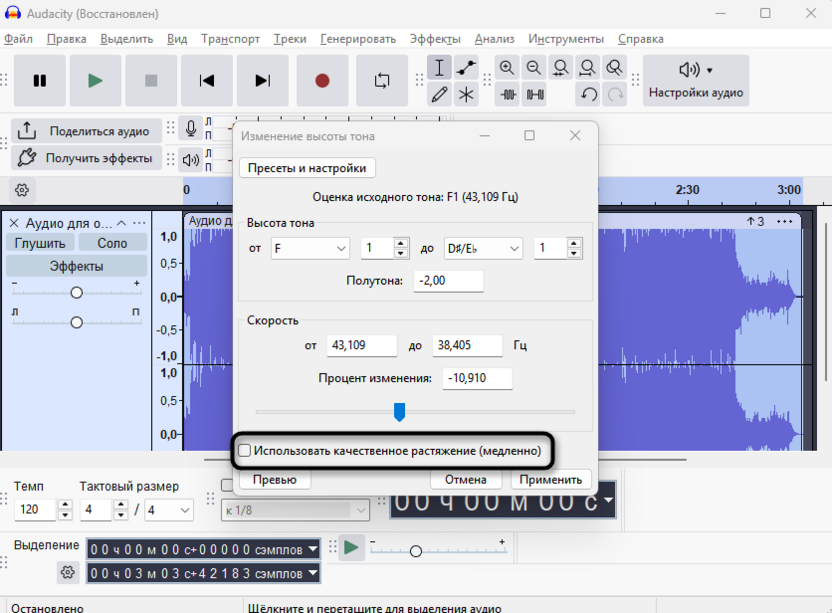Screen dimensions: 832x613
Task: Click the Undo arrow icon
Action: click(x=588, y=94)
